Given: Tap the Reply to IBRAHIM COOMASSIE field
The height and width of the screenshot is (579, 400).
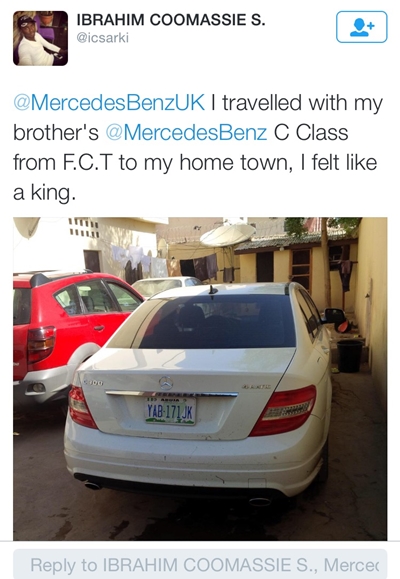Looking at the screenshot, I should point(200,564).
